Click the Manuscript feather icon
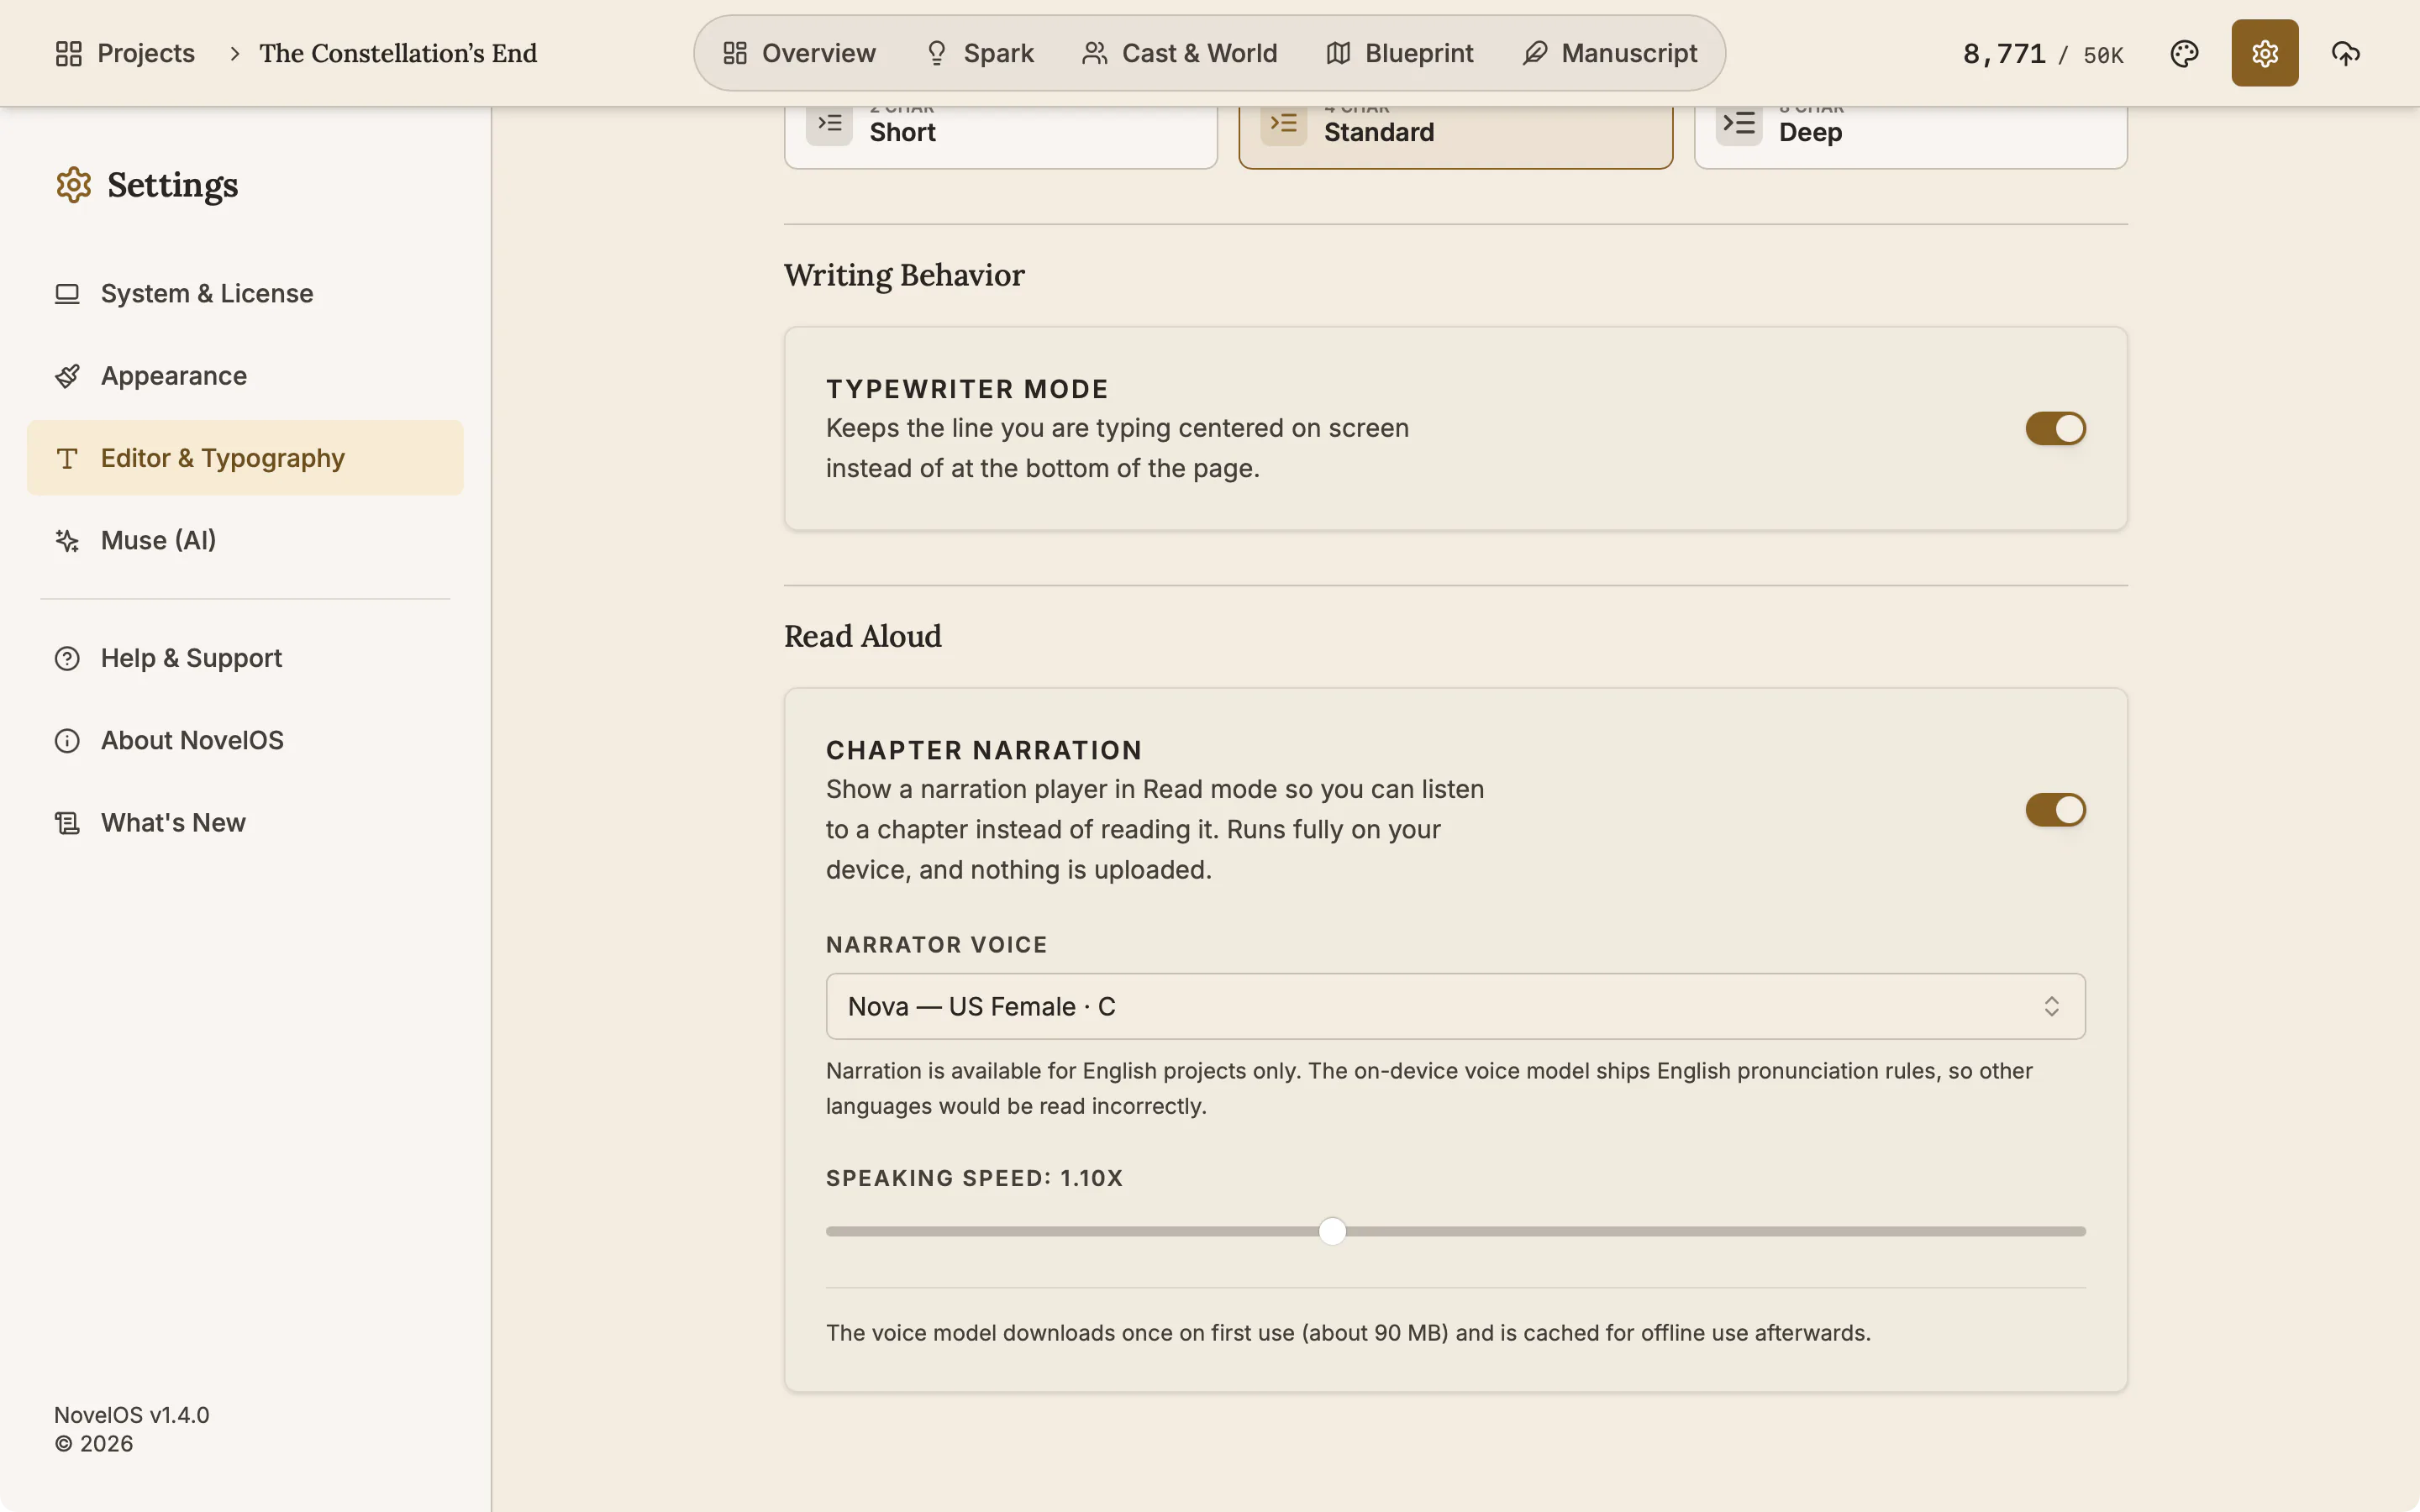This screenshot has height=1512, width=2420. (x=1534, y=53)
